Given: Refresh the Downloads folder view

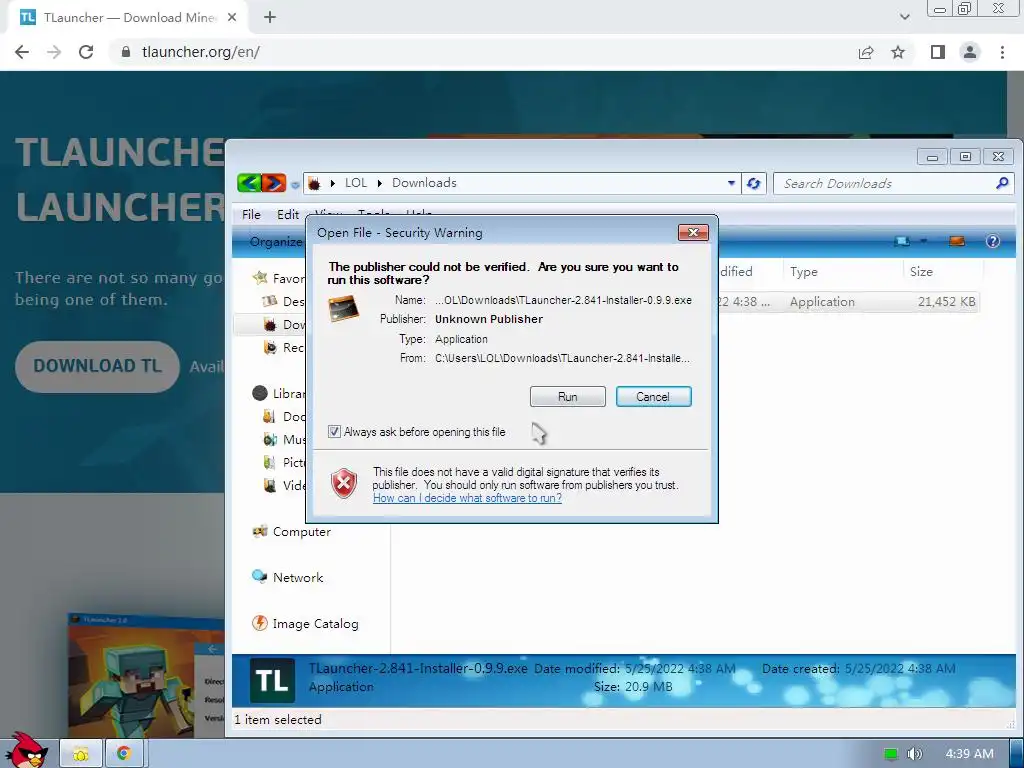Looking at the screenshot, I should (x=753, y=184).
